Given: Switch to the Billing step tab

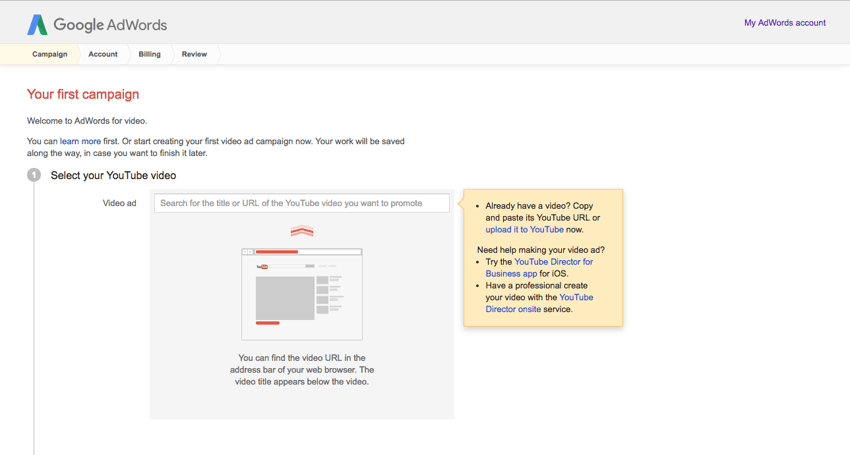Looking at the screenshot, I should (x=150, y=54).
